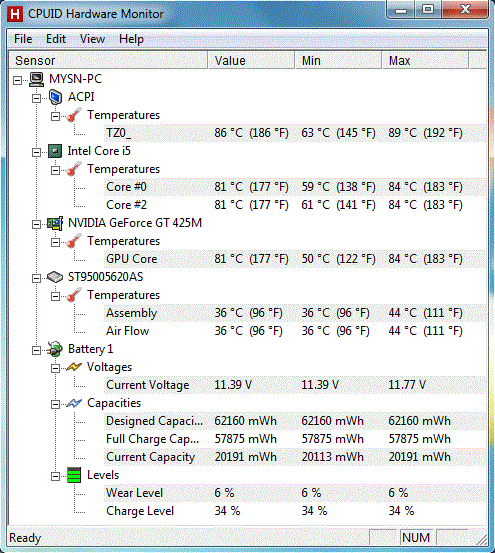Collapse Temperatures under ACPI
Image resolution: width=495 pixels, height=553 pixels.
tap(55, 116)
